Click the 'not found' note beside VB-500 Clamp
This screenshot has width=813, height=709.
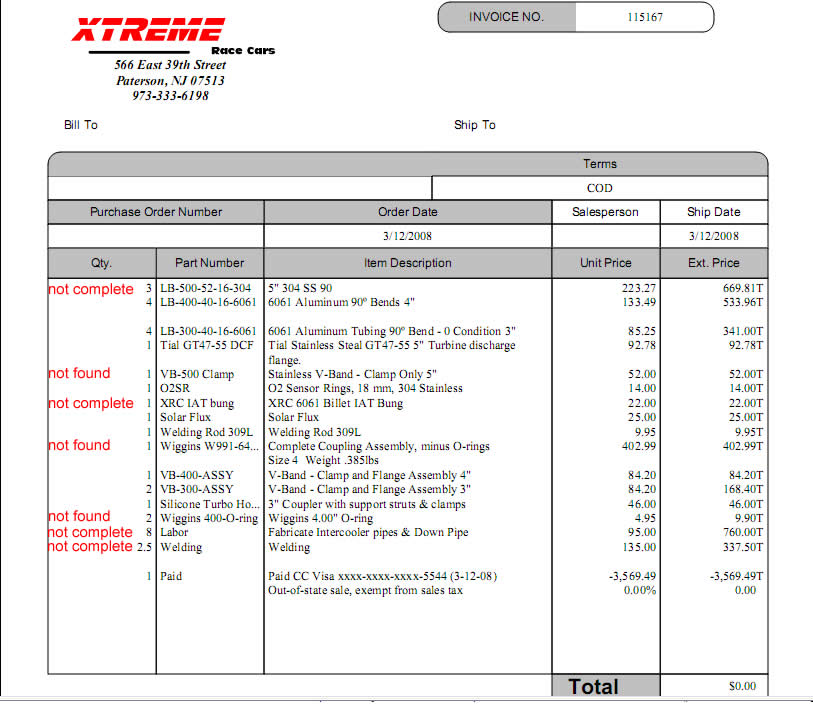click(80, 373)
